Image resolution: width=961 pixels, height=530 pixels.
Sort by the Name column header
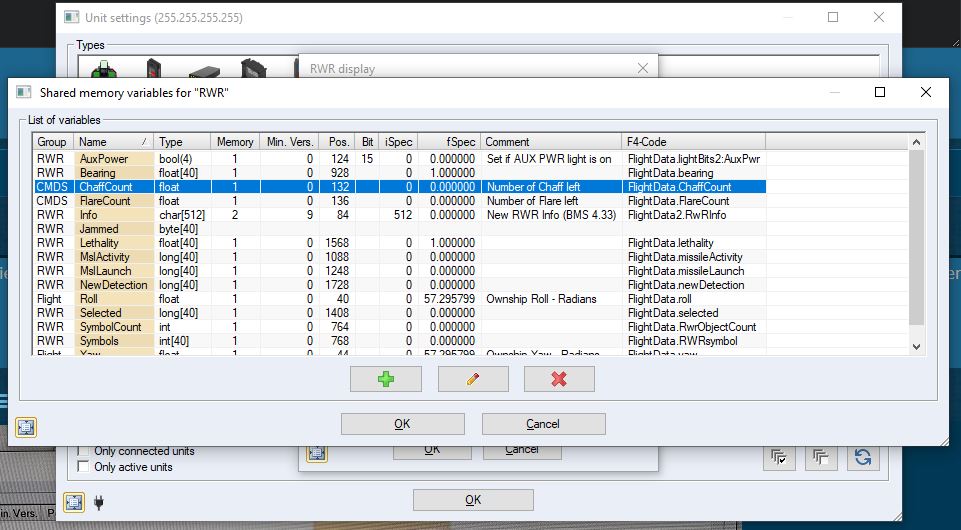pos(113,142)
